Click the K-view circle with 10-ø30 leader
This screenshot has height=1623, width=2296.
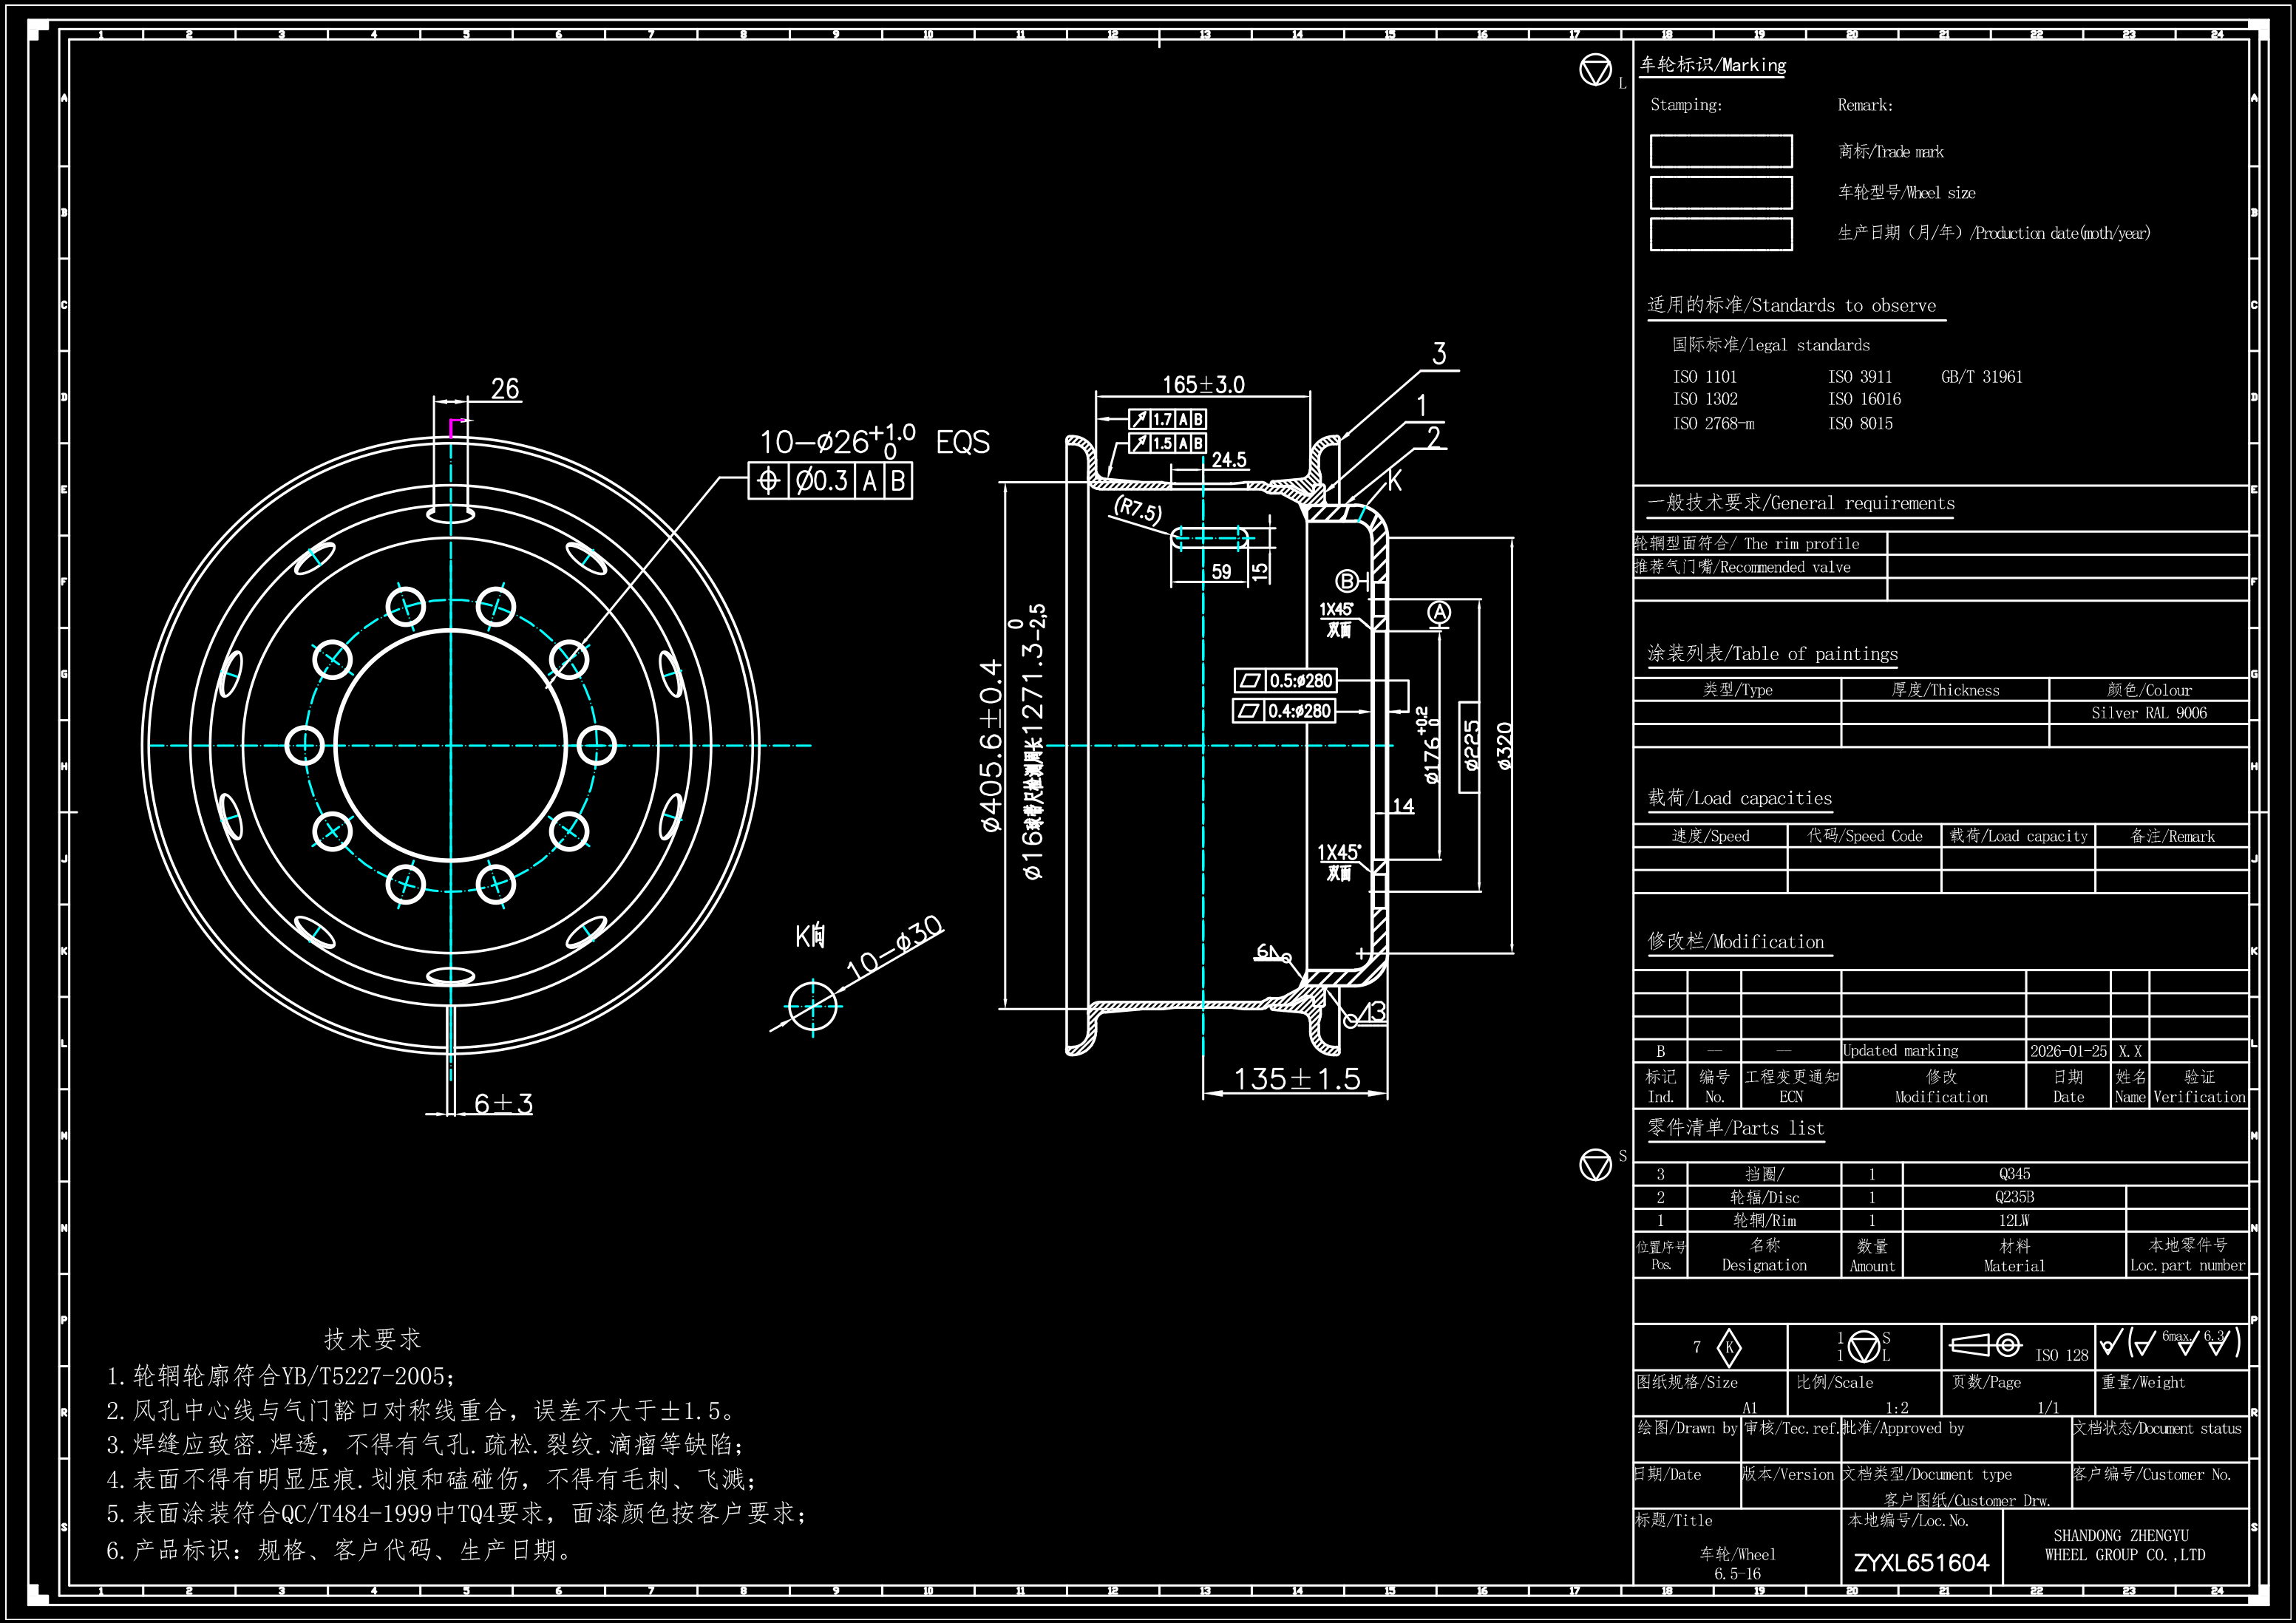point(812,1006)
